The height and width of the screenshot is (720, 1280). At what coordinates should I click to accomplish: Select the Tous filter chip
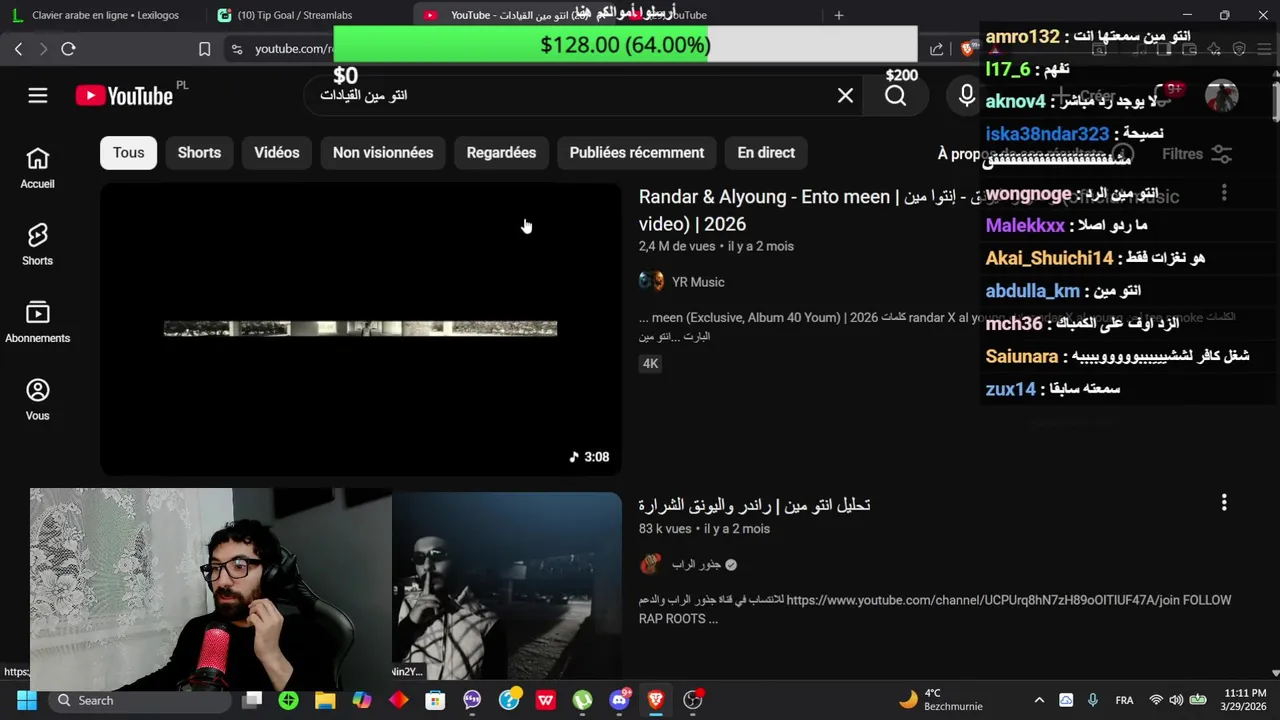[x=128, y=152]
